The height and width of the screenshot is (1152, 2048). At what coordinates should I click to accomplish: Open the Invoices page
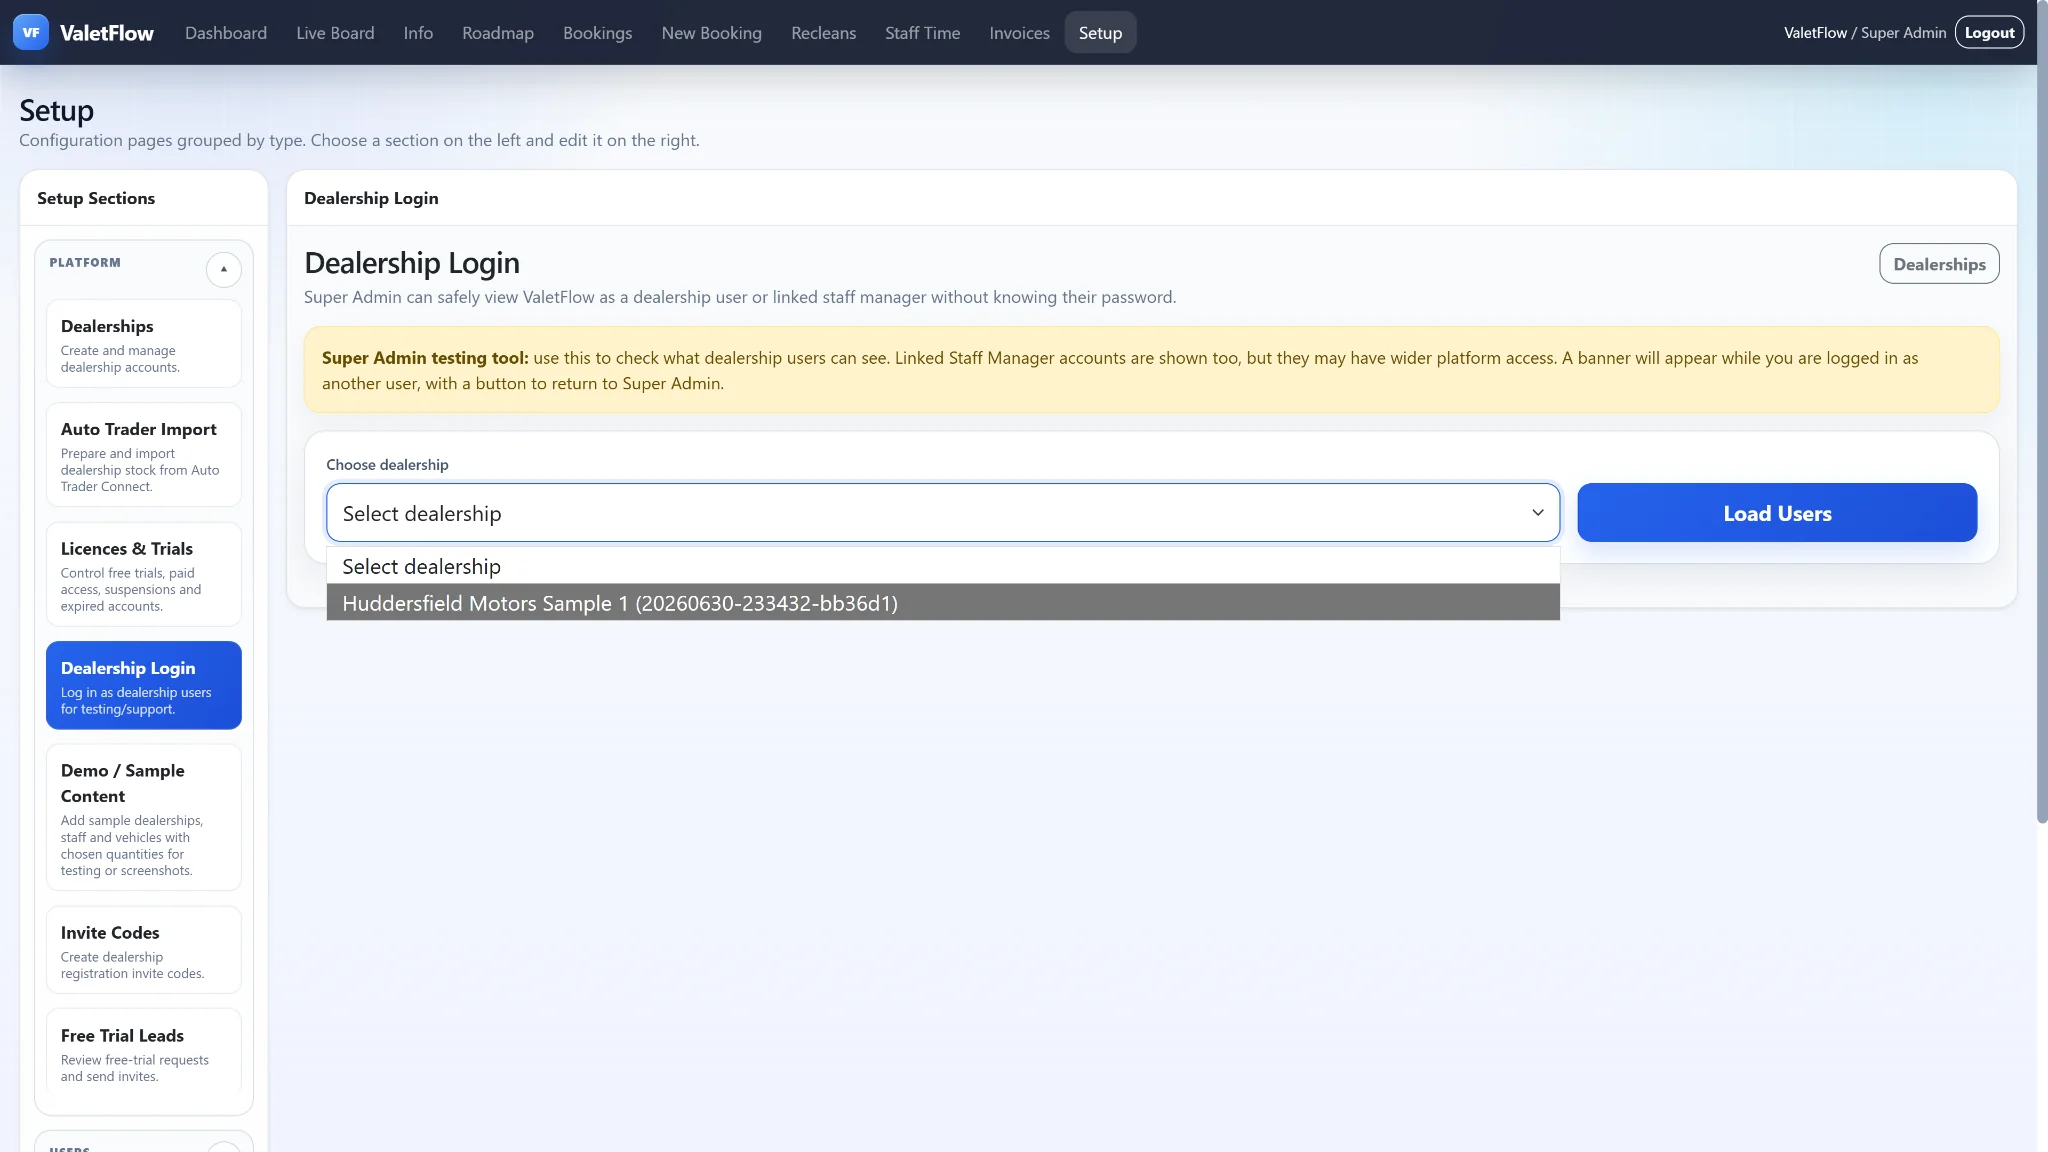pyautogui.click(x=1019, y=33)
